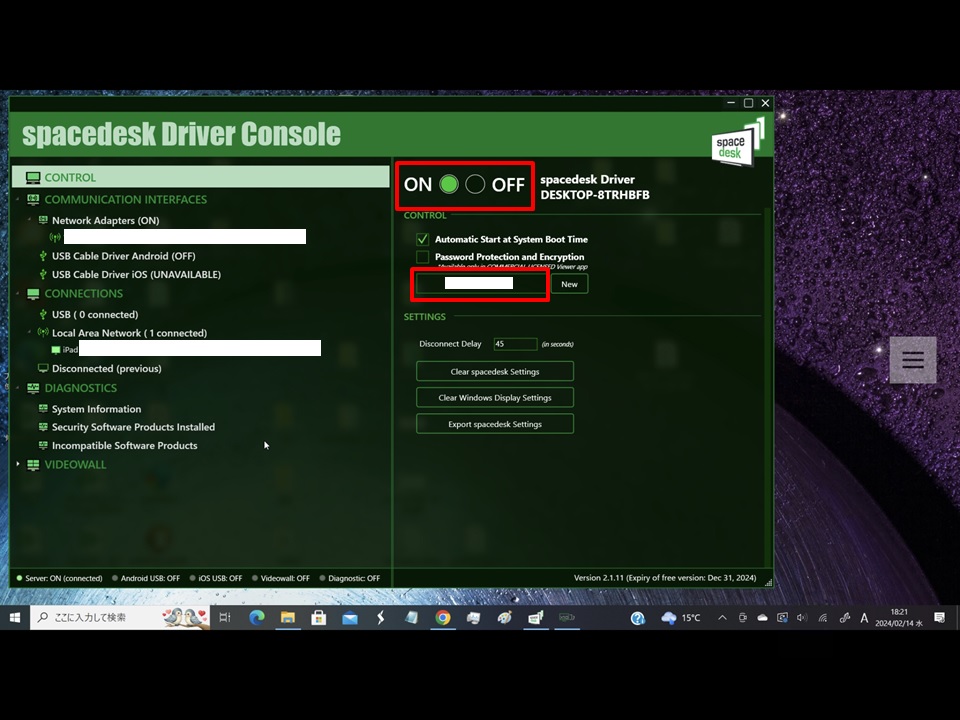Image resolution: width=960 pixels, height=720 pixels.
Task: Click the 'DESKTOP-8TRHBFB' computer name text
Action: (594, 195)
